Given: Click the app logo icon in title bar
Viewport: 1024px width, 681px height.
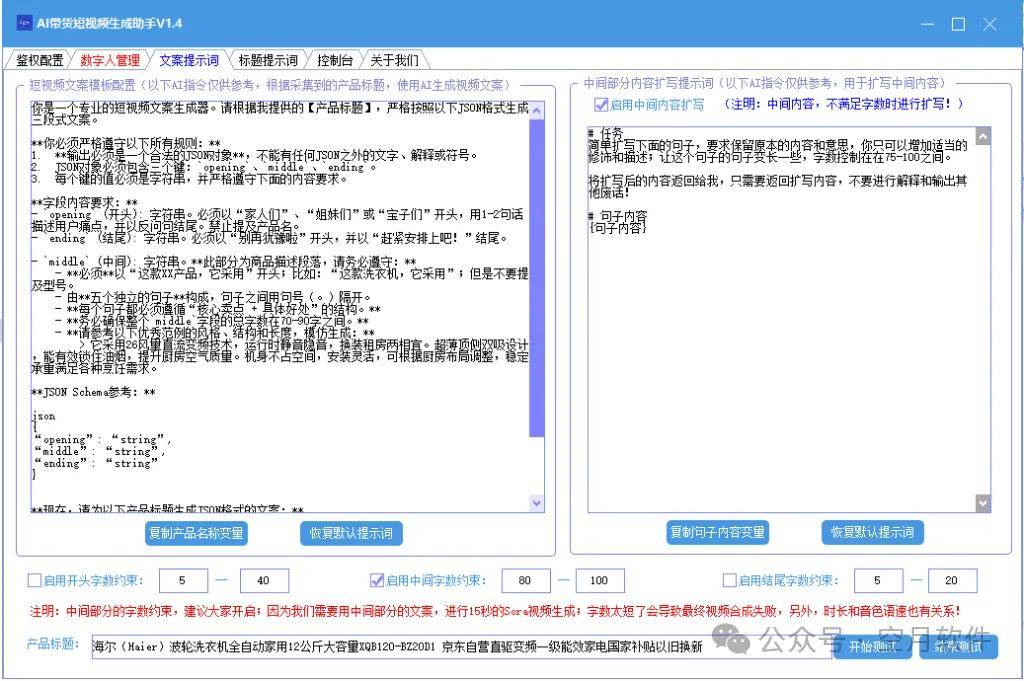Looking at the screenshot, I should pyautogui.click(x=24, y=23).
